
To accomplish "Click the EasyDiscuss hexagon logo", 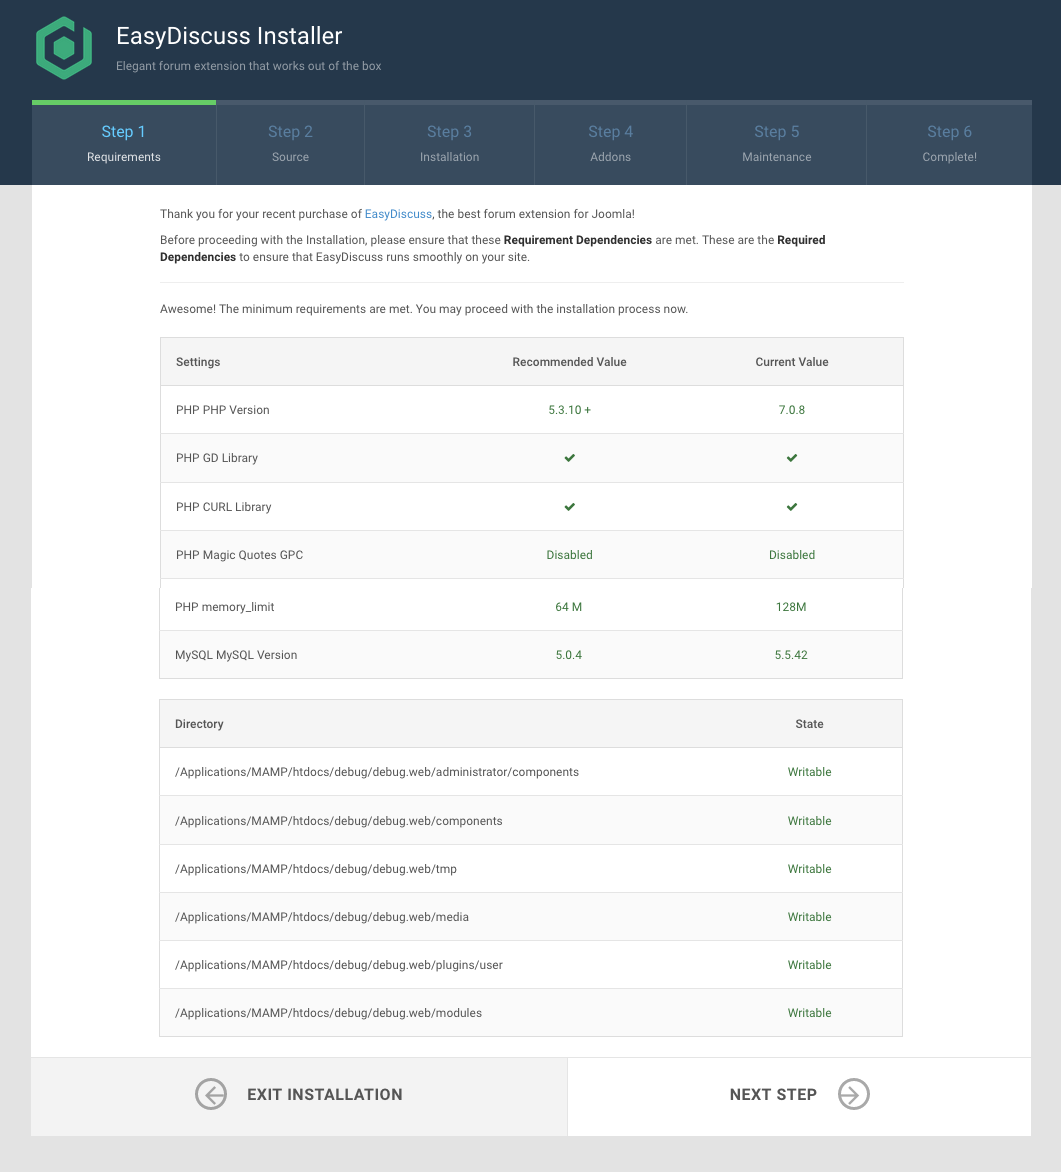I will pyautogui.click(x=64, y=48).
